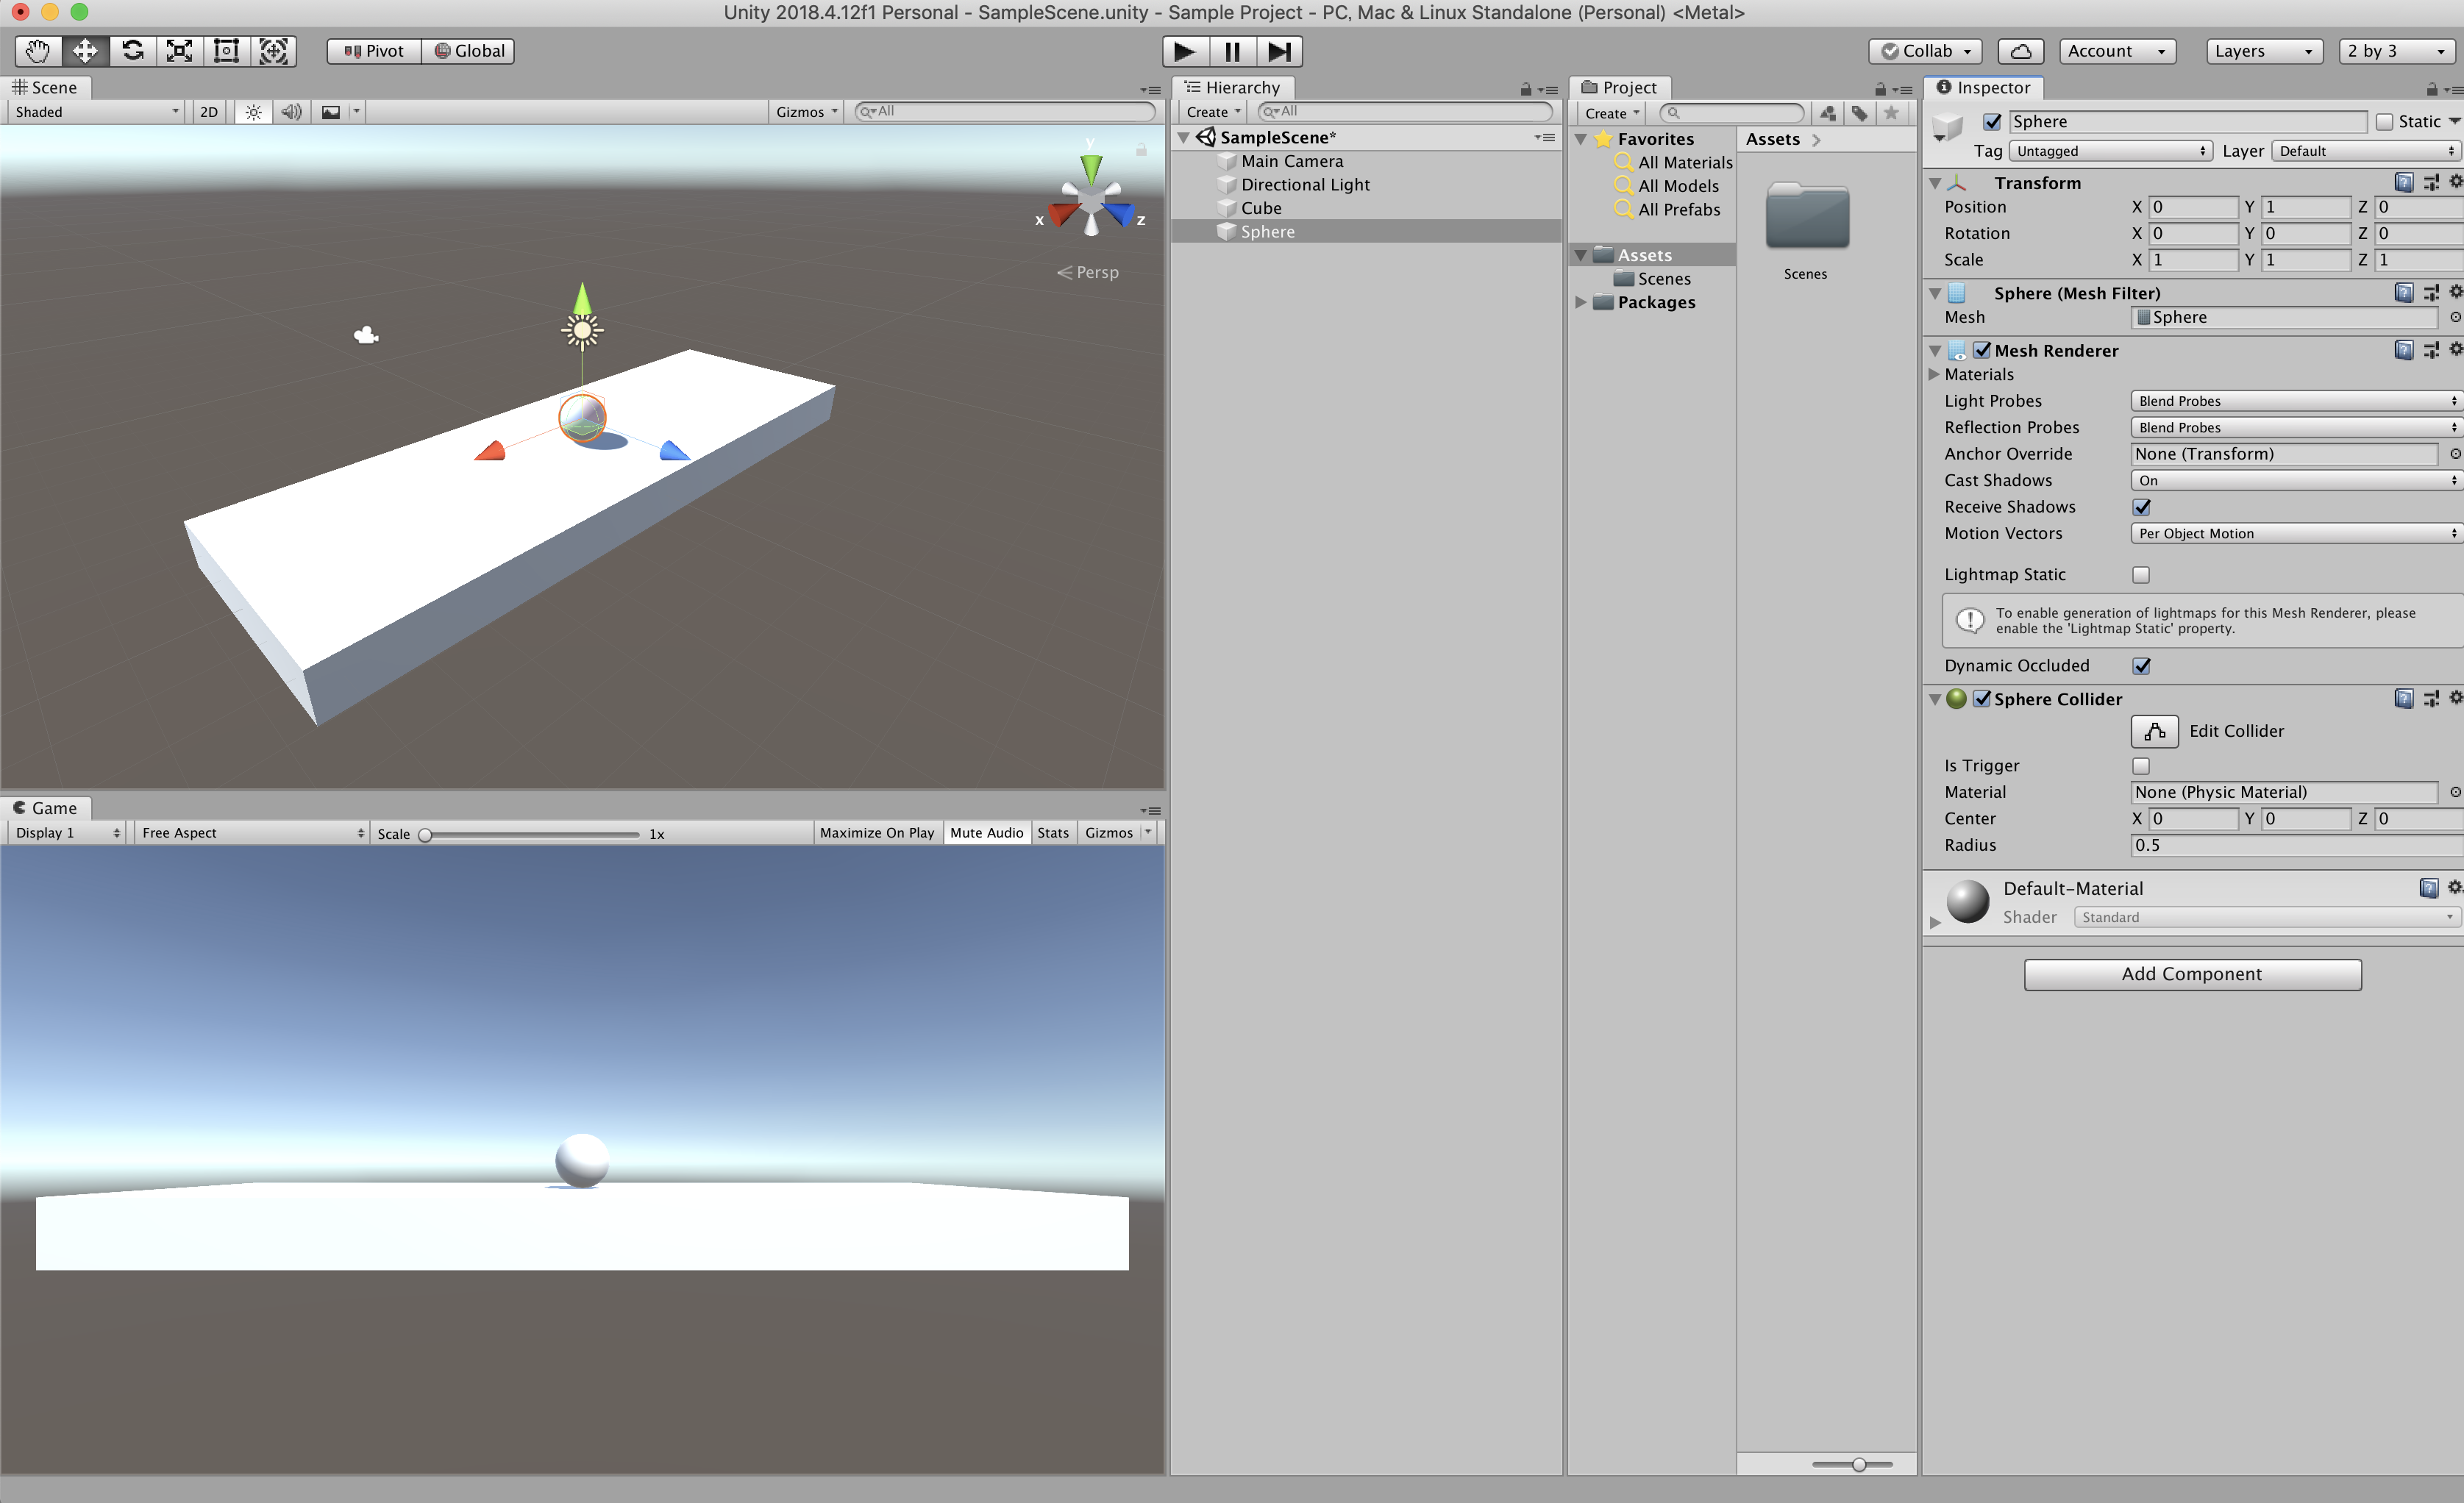The image size is (2464, 1503).
Task: Select Sphere object in Hierarchy panel
Action: (x=1267, y=231)
